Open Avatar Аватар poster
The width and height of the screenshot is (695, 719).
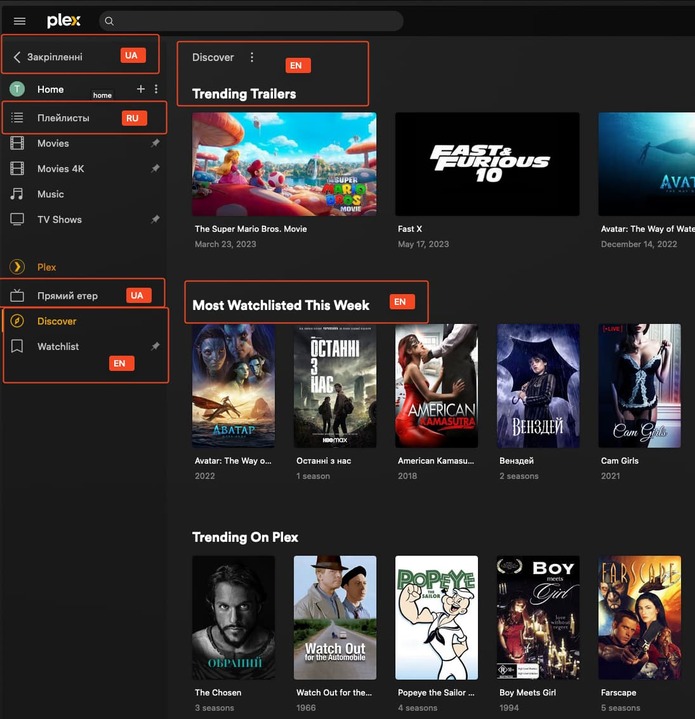pyautogui.click(x=233, y=386)
